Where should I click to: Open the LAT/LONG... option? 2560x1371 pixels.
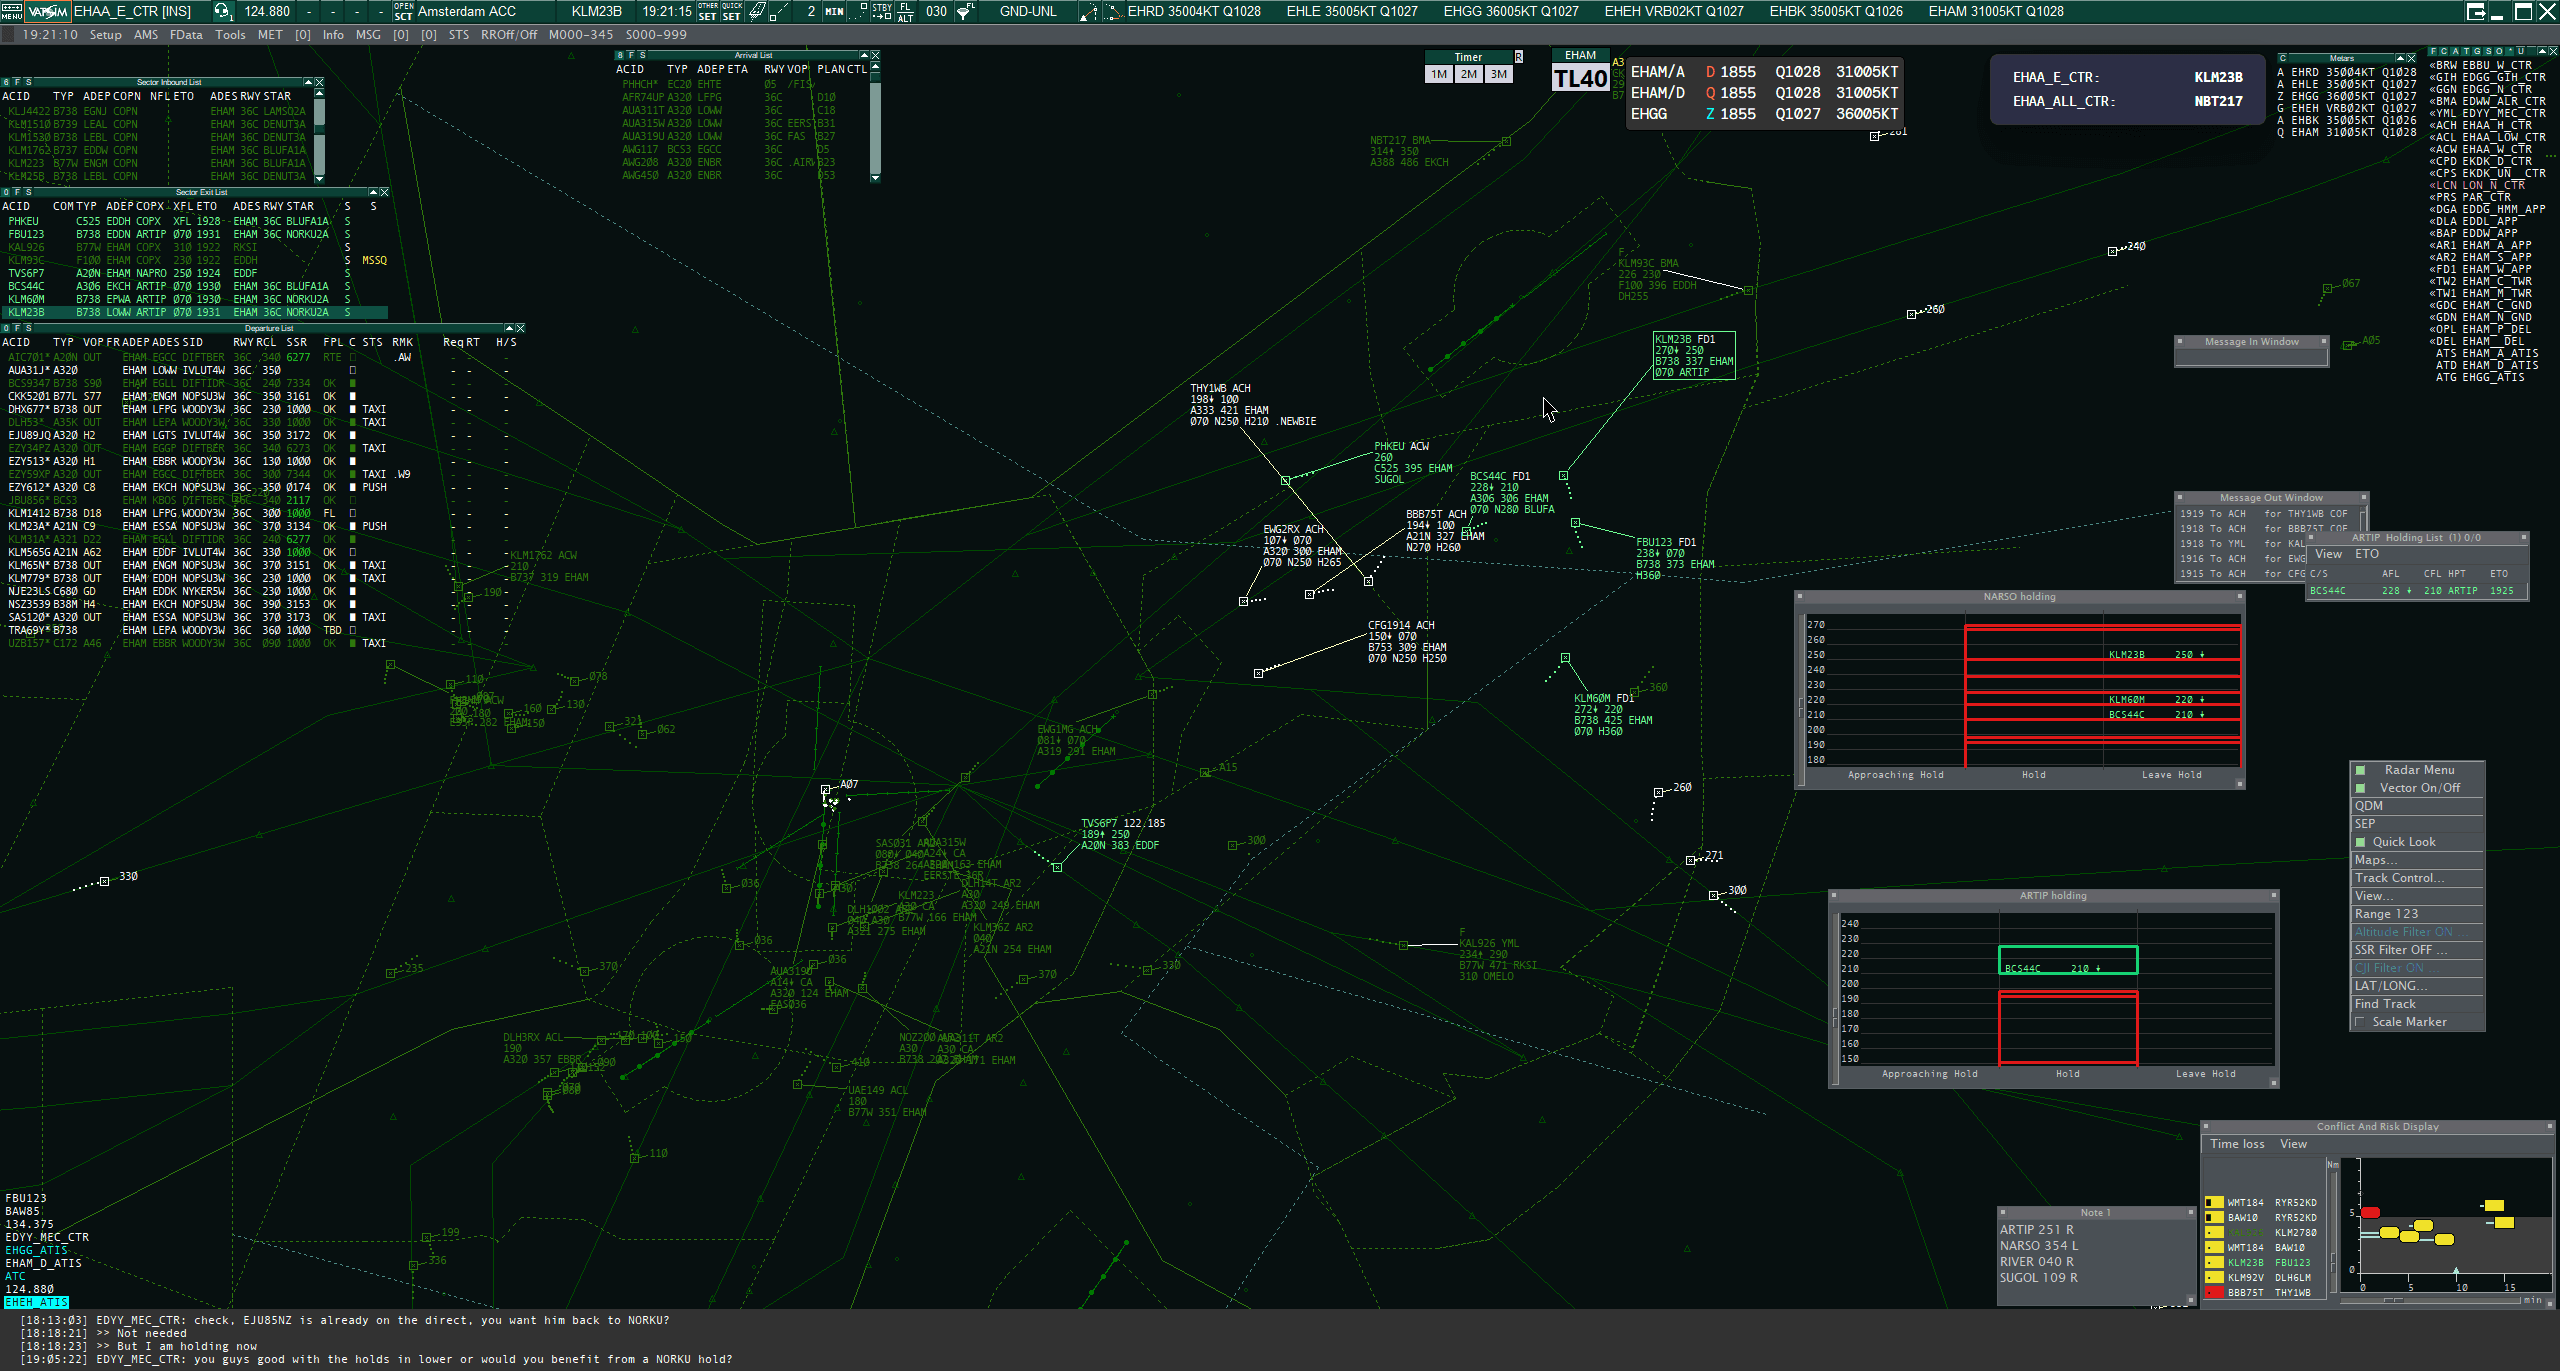[x=2416, y=986]
